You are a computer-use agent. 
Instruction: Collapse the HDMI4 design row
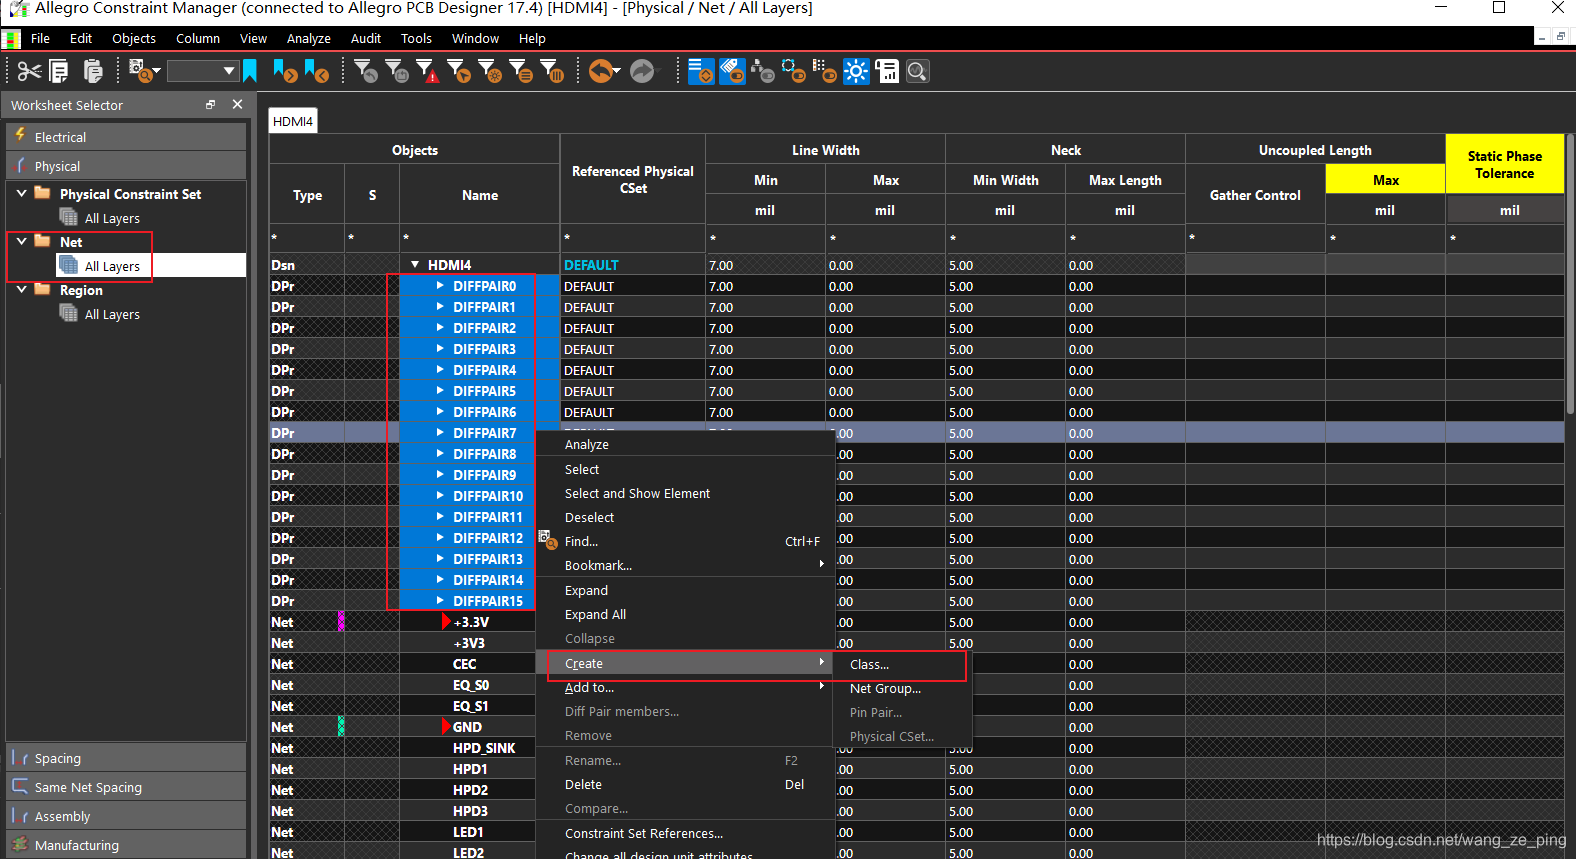tap(415, 265)
